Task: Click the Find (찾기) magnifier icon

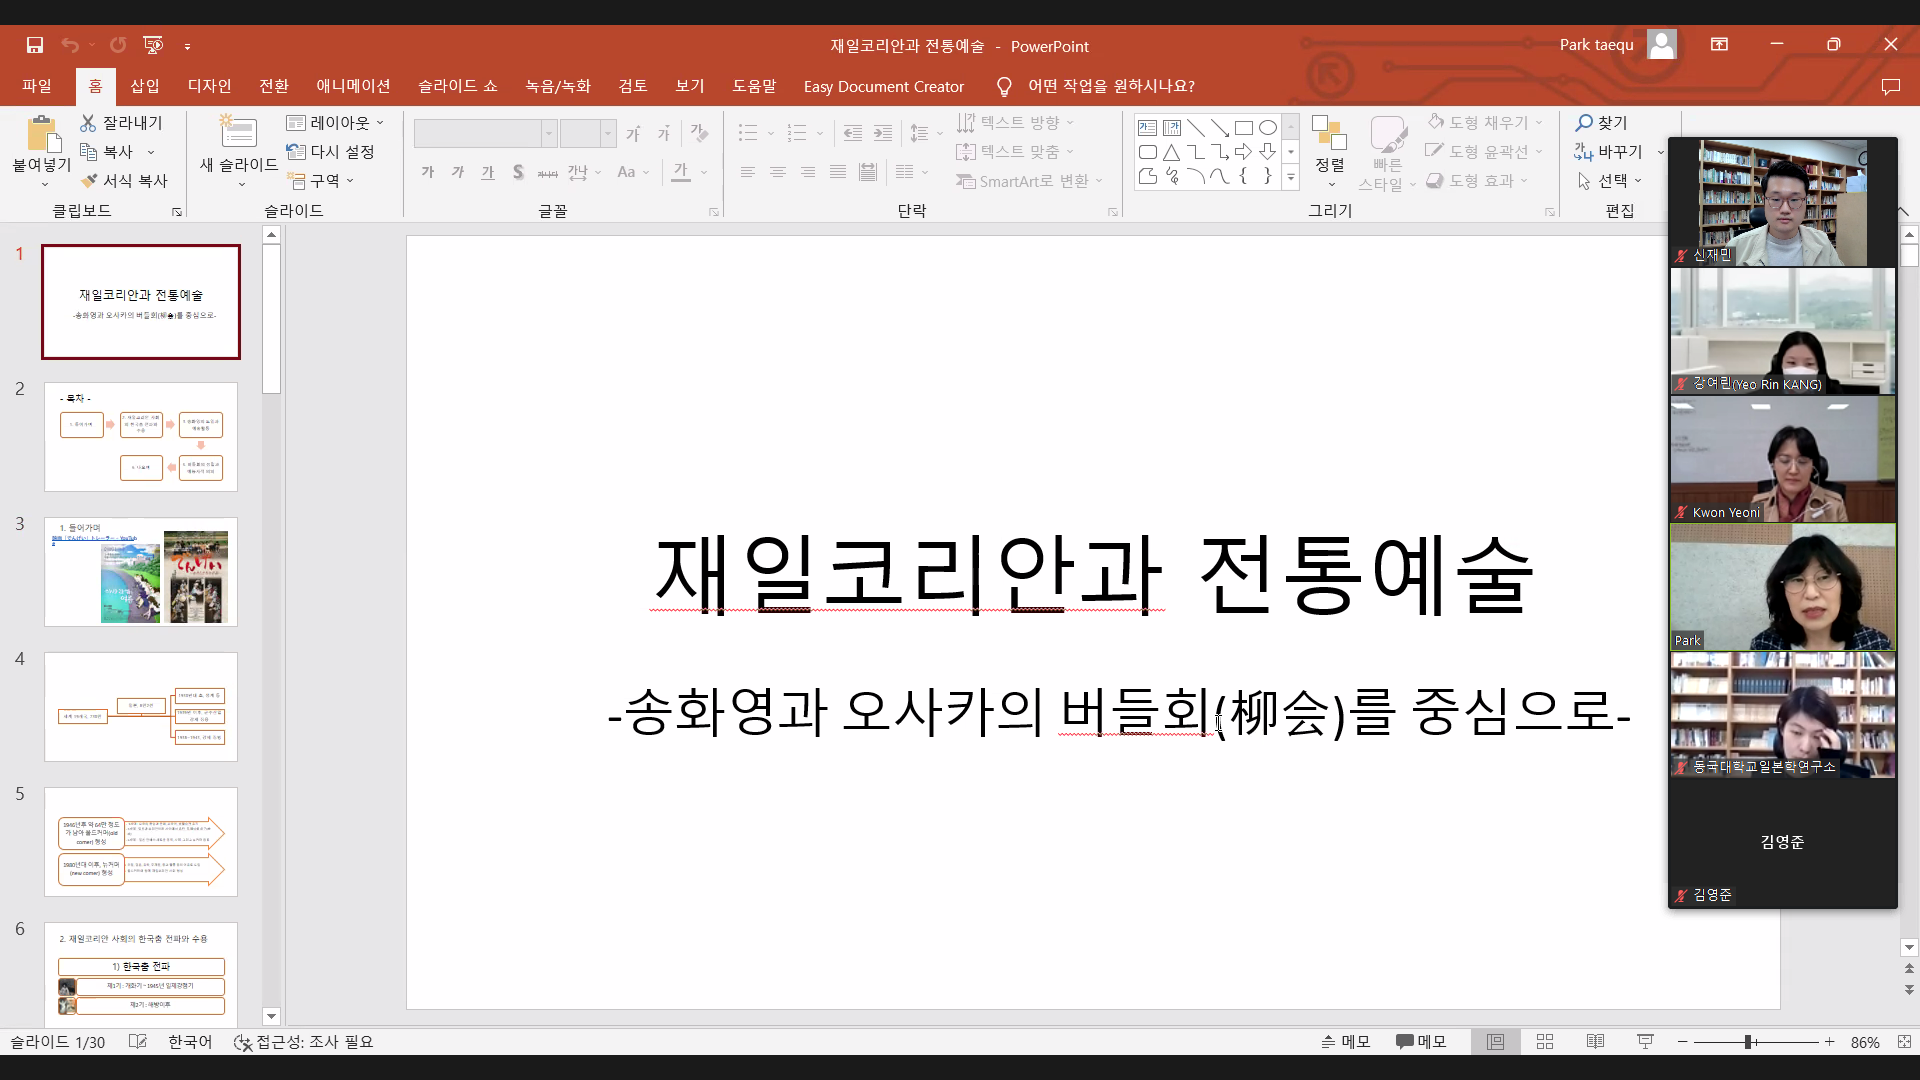Action: [1584, 123]
